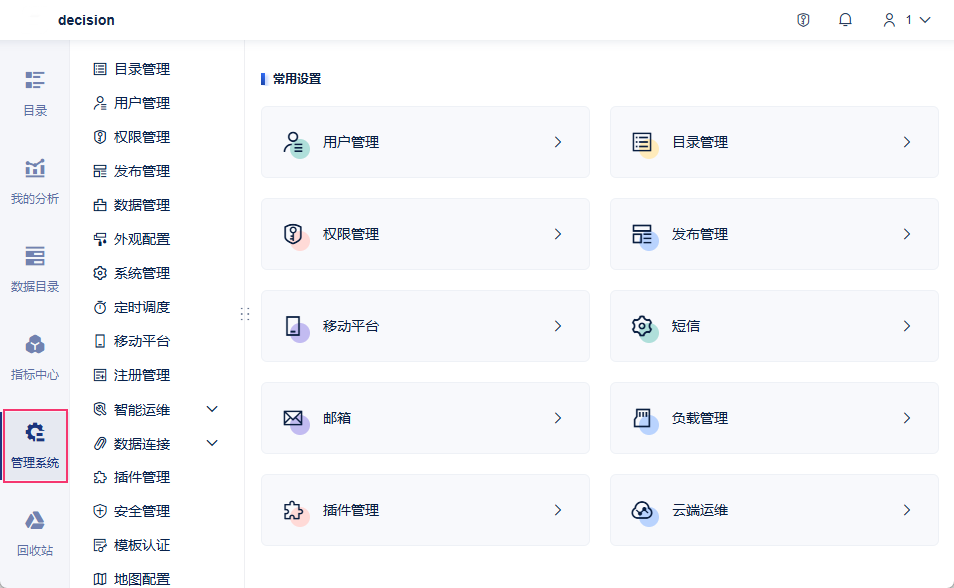Screen dimensions: 954x588
Task: Expand the 智能运维 submenu
Action: [211, 409]
